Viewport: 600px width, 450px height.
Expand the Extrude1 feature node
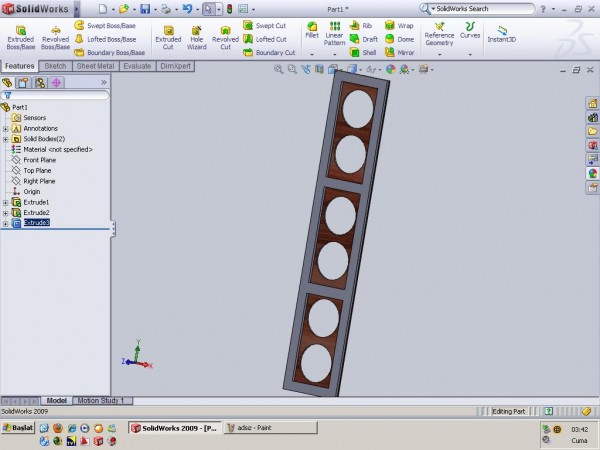pyautogui.click(x=6, y=202)
